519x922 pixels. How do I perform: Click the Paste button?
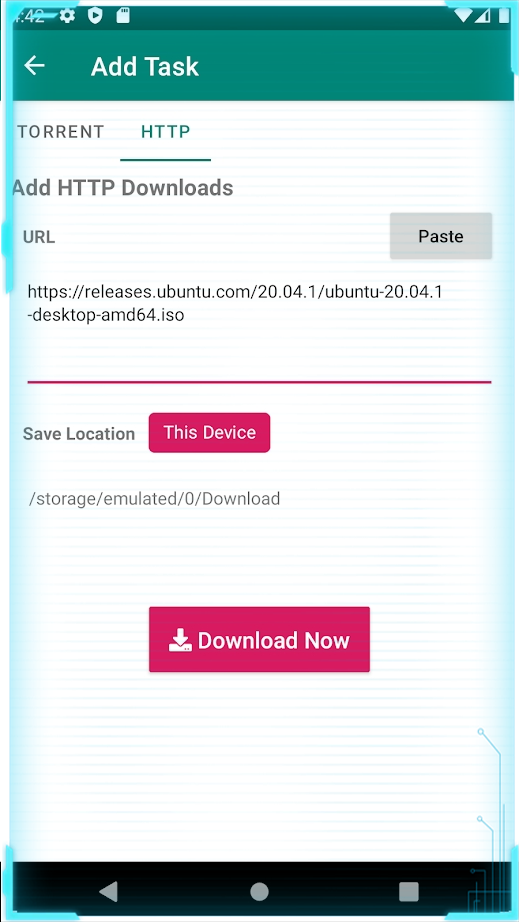pyautogui.click(x=441, y=236)
